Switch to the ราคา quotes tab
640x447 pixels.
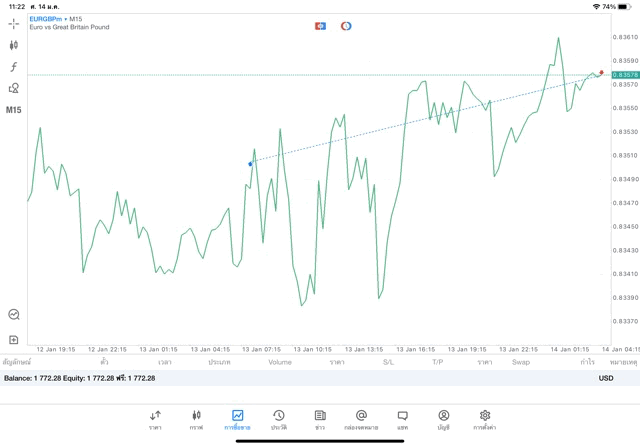coord(155,419)
